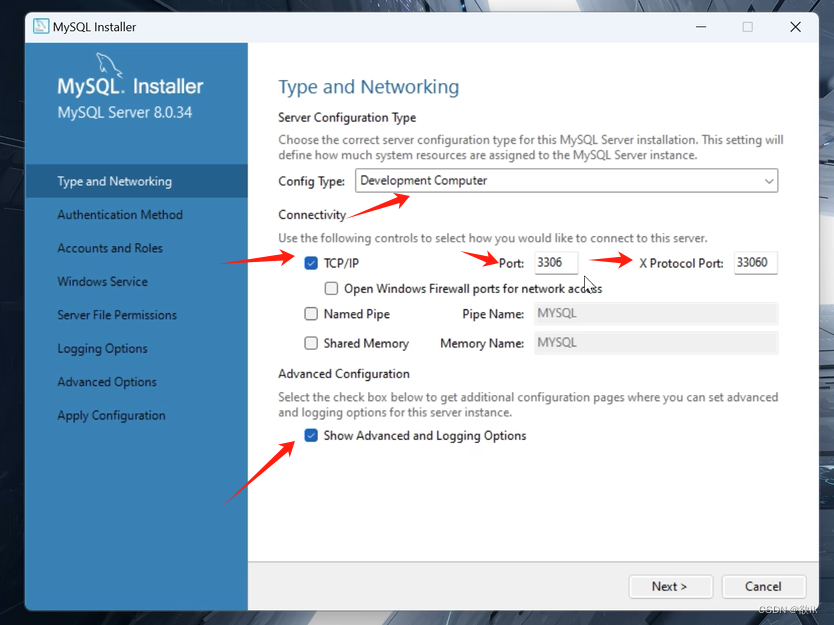
Task: Check the Named Pipe option
Action: click(x=311, y=314)
